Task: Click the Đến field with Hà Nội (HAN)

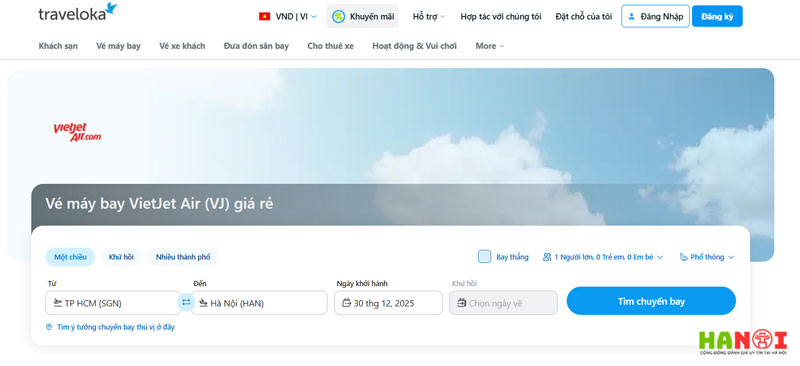Action: point(259,303)
